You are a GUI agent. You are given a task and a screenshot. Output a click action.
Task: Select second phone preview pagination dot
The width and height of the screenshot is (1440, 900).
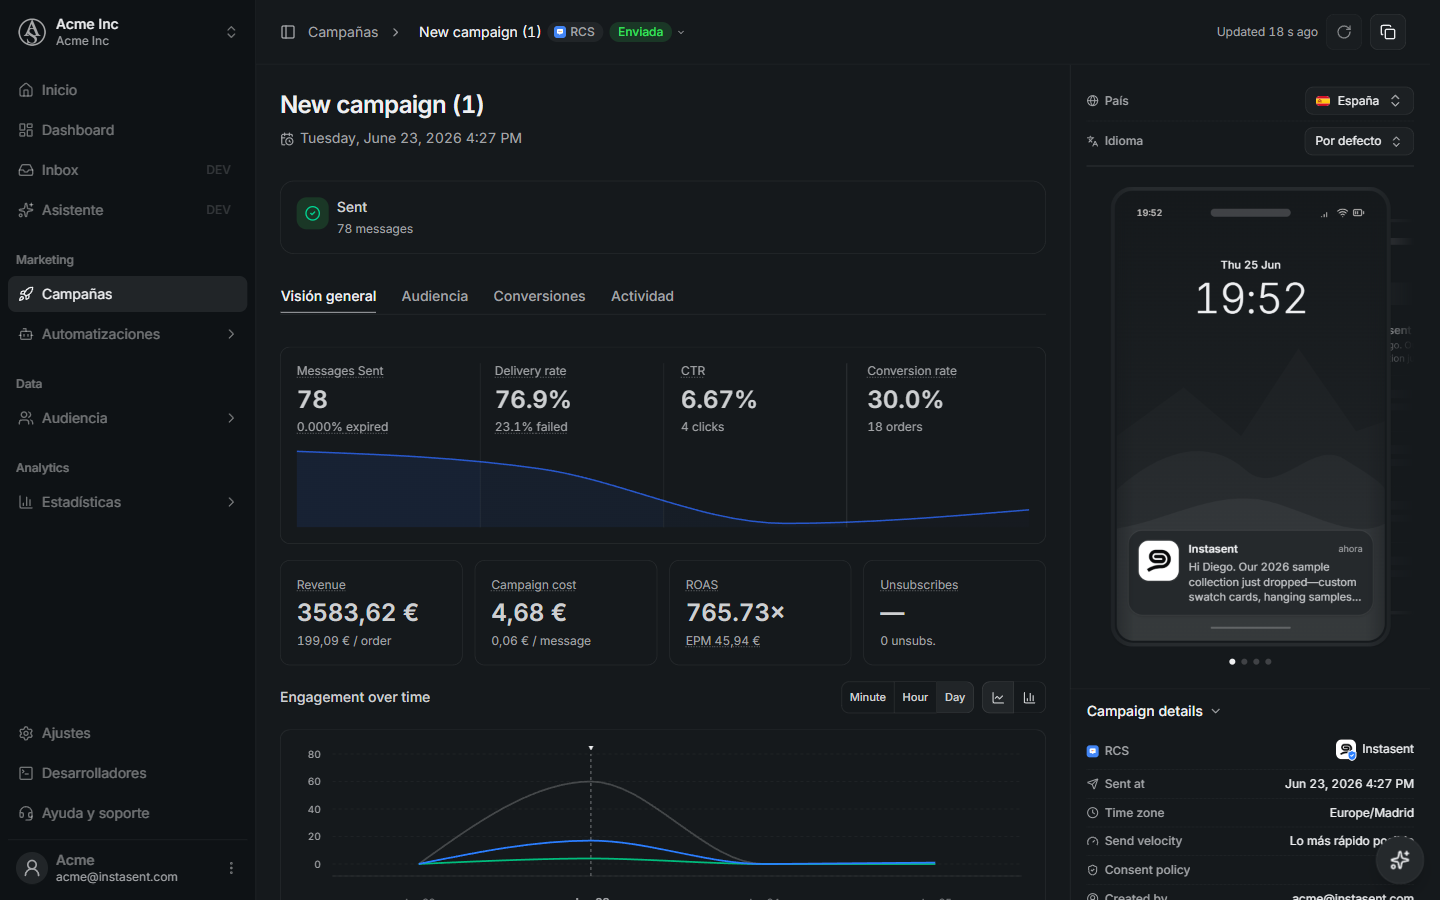[x=1244, y=662]
